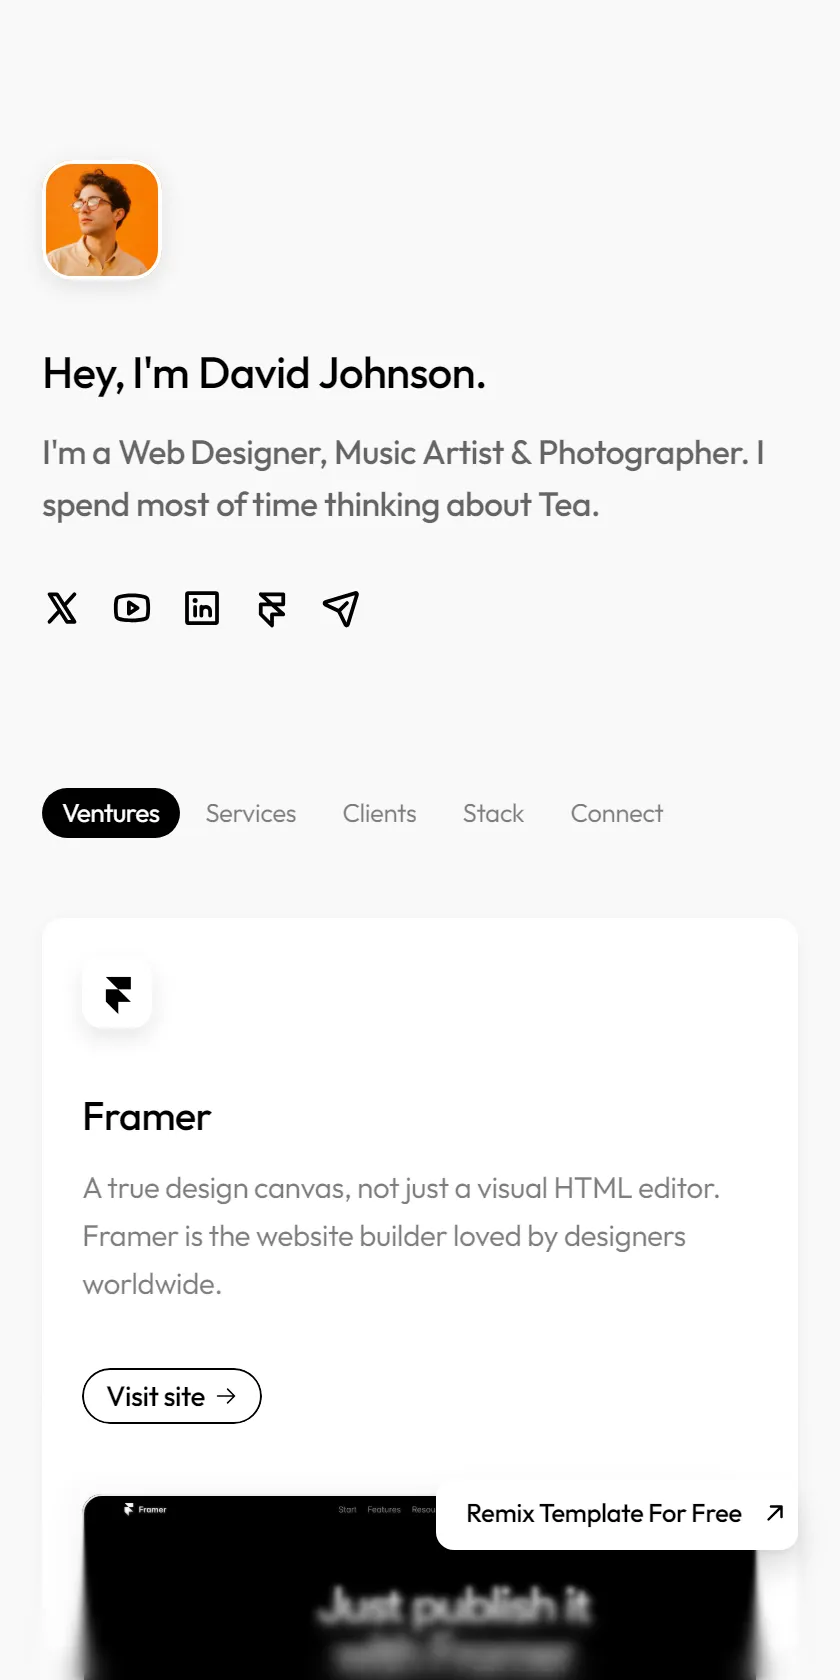This screenshot has width=840, height=1680.
Task: Open the Framer website preview image
Action: click(x=420, y=1588)
